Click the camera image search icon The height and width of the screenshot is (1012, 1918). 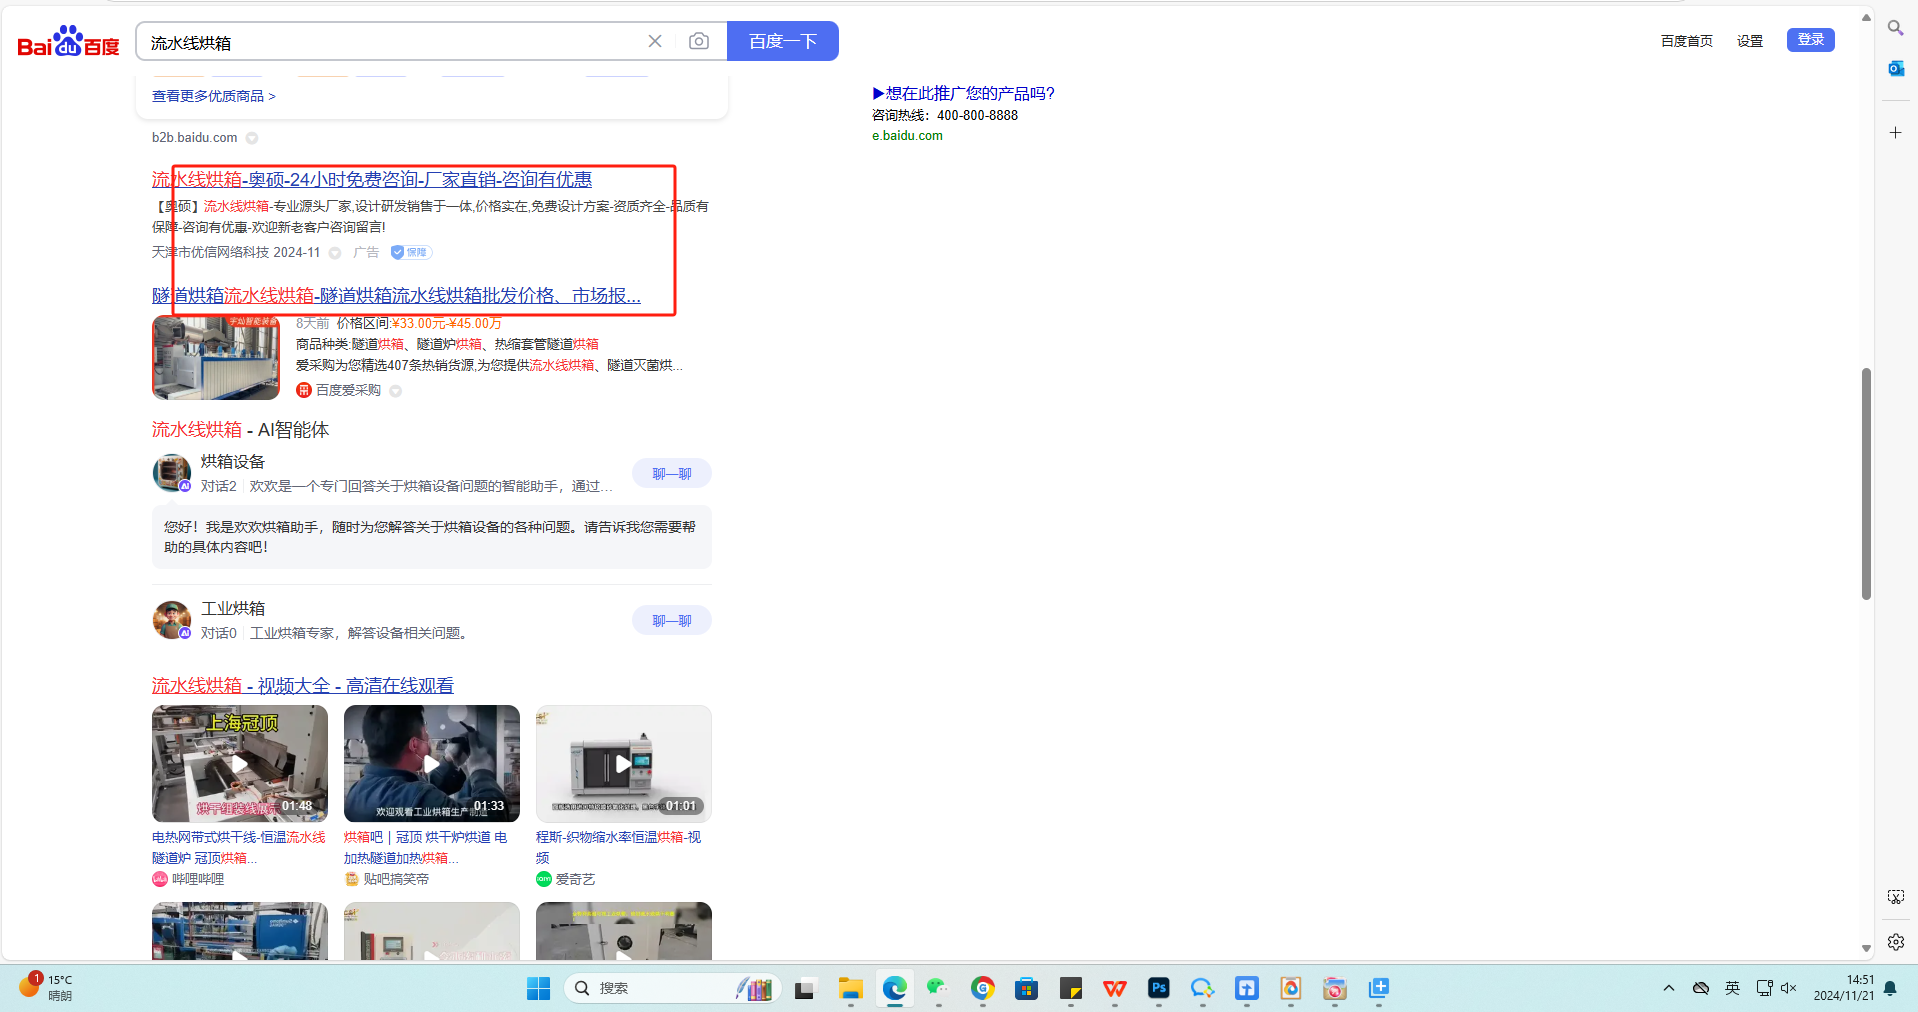click(x=699, y=41)
